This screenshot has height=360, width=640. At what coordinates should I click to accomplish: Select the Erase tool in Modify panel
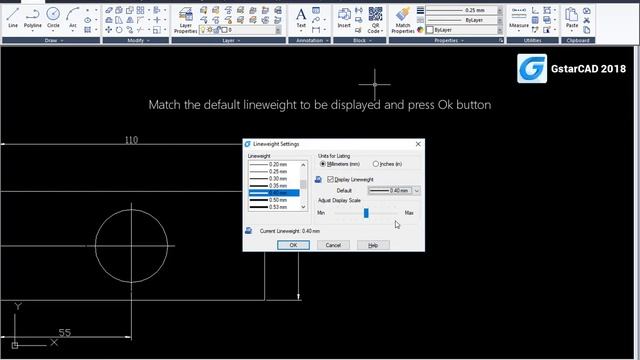coord(109,10)
